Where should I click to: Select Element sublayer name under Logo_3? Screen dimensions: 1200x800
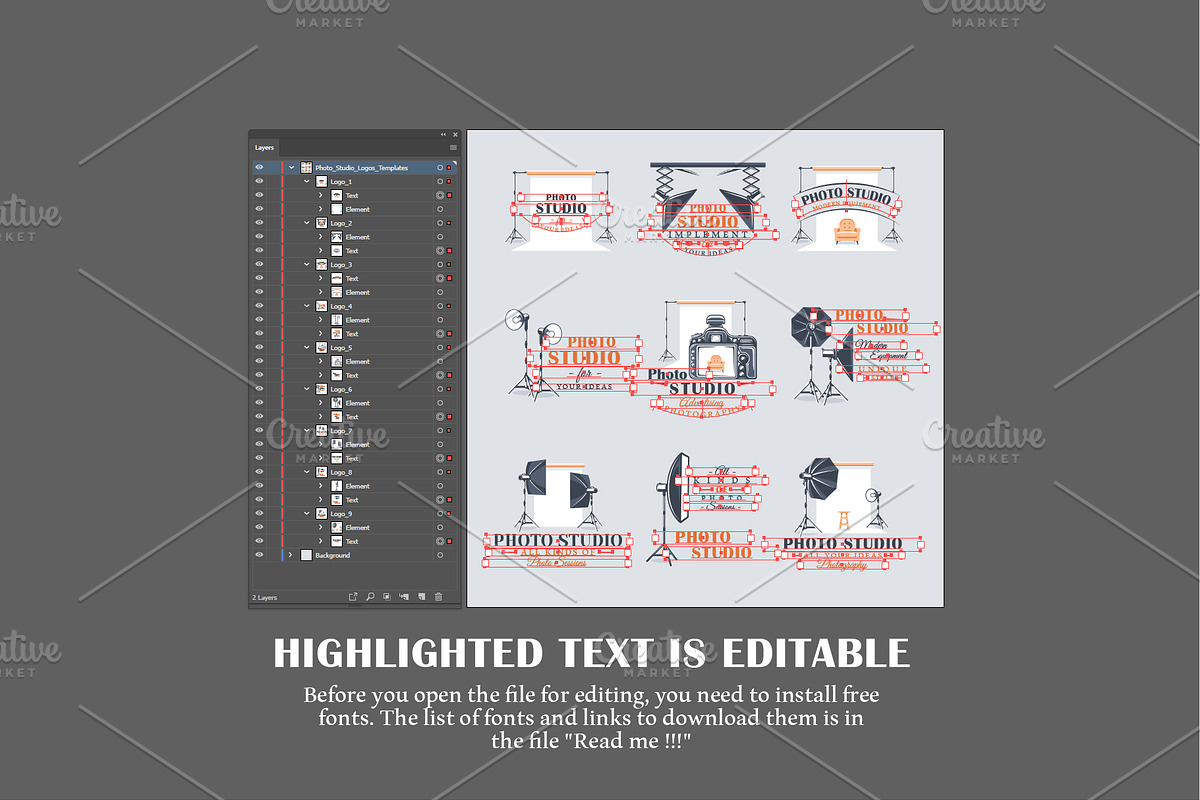coord(358,293)
